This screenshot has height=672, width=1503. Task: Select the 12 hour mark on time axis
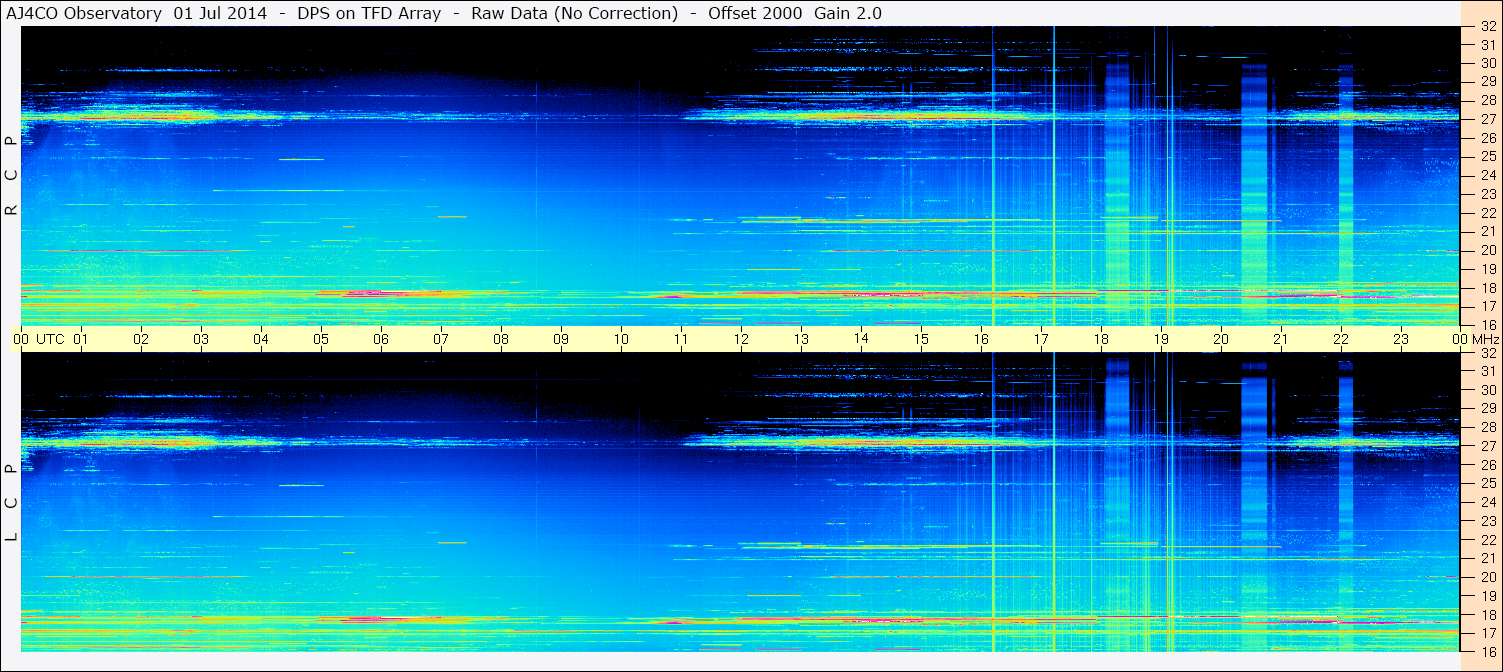741,339
